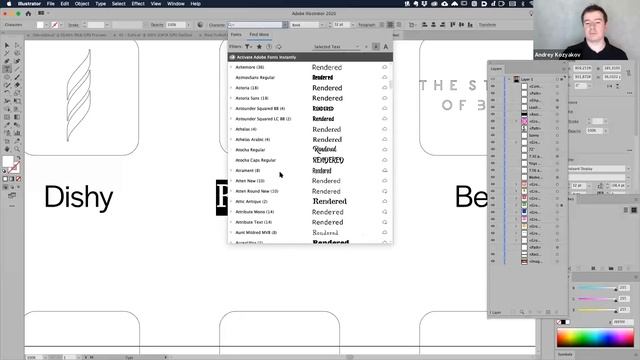The width and height of the screenshot is (640, 360).
Task: Open the font family dropdown arrow
Action: point(285,25)
